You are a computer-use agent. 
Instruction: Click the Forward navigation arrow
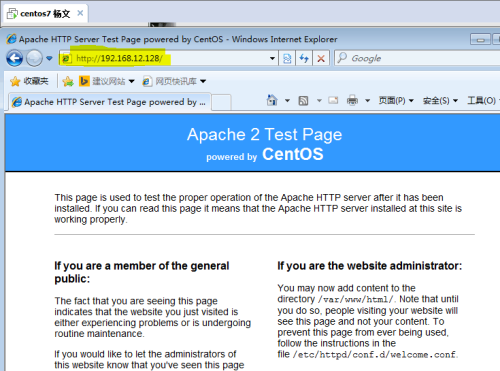[x=34, y=59]
